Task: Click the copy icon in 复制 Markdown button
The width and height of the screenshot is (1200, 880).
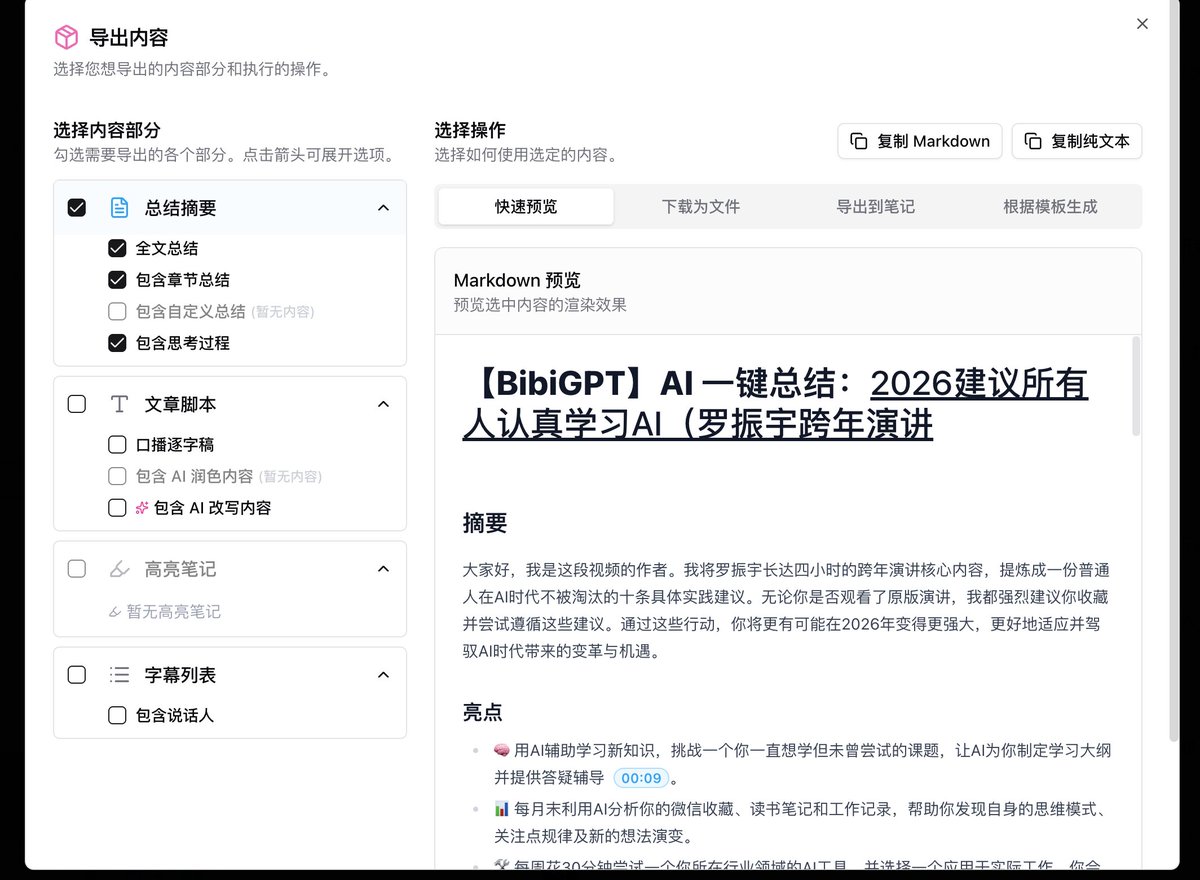Action: pyautogui.click(x=859, y=141)
